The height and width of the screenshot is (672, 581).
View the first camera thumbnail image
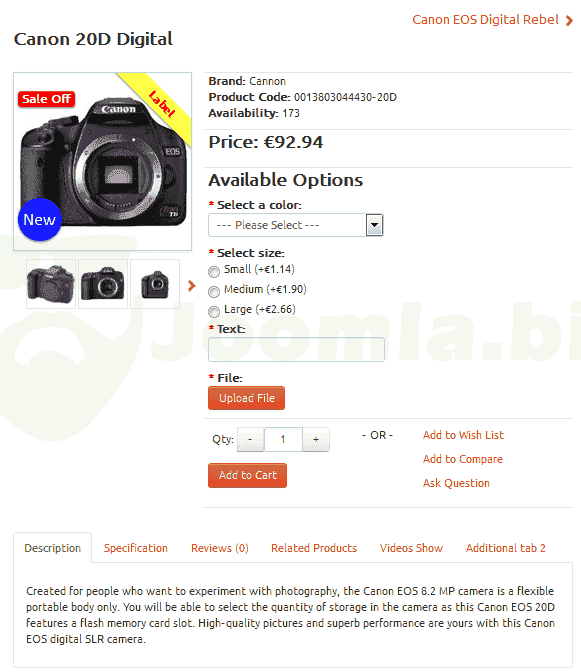pos(51,284)
